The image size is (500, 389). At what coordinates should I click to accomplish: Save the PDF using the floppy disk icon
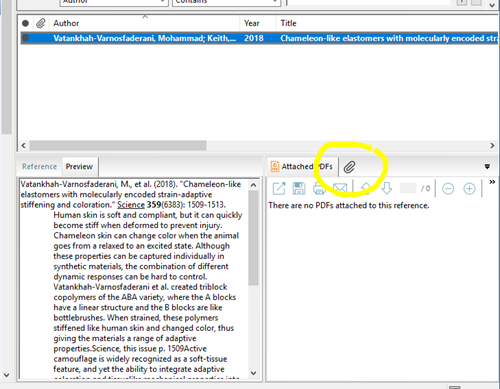click(x=299, y=188)
